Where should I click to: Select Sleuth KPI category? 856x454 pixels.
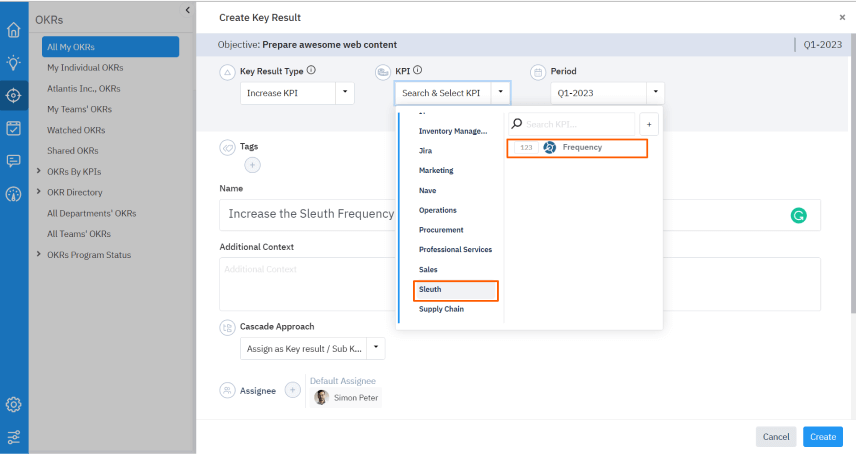pos(456,290)
